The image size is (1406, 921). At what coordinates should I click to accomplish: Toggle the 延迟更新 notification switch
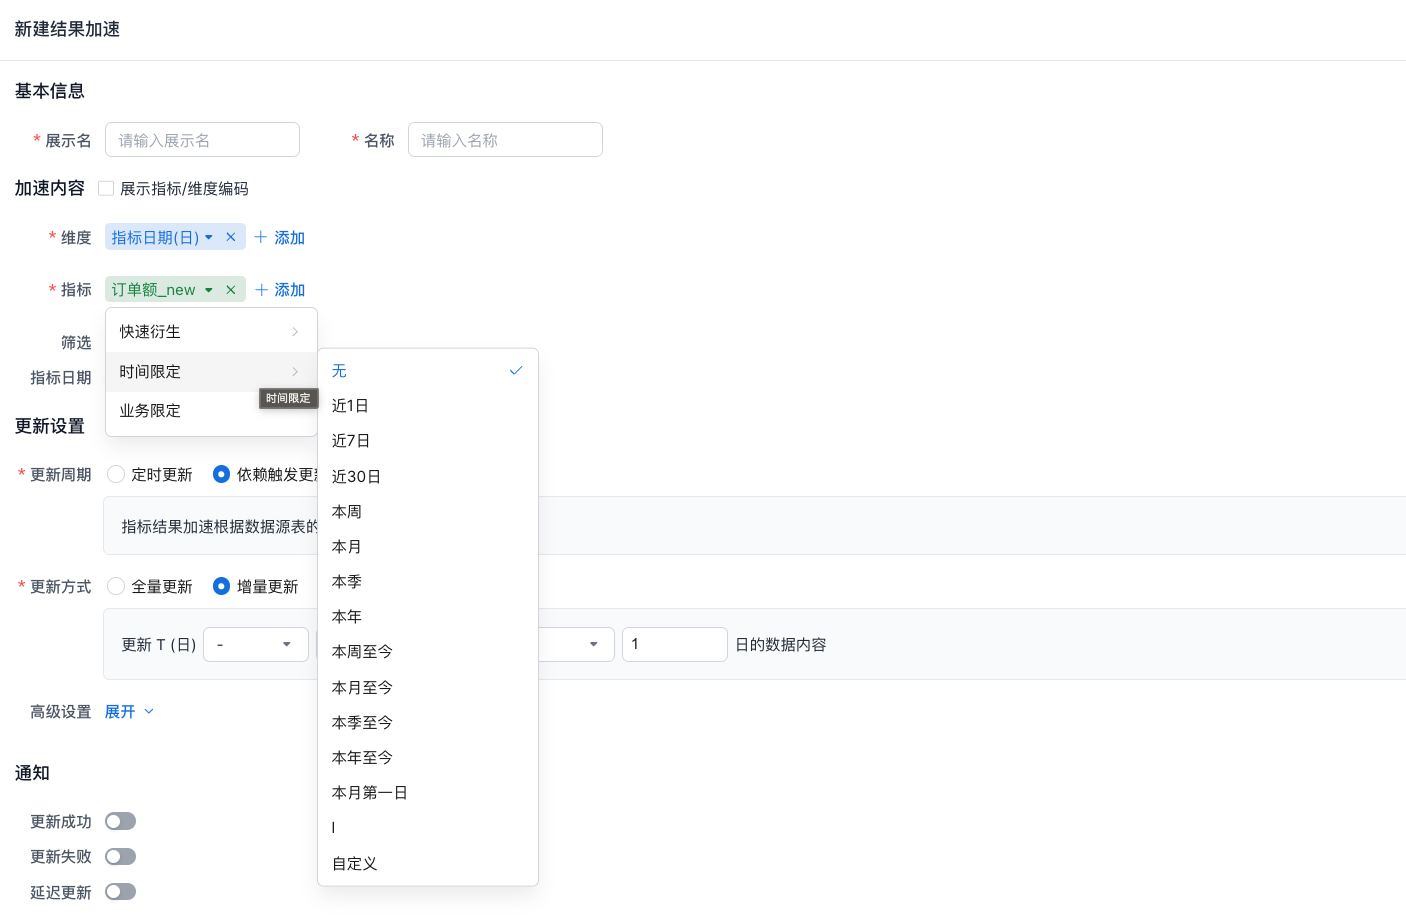pos(120,892)
